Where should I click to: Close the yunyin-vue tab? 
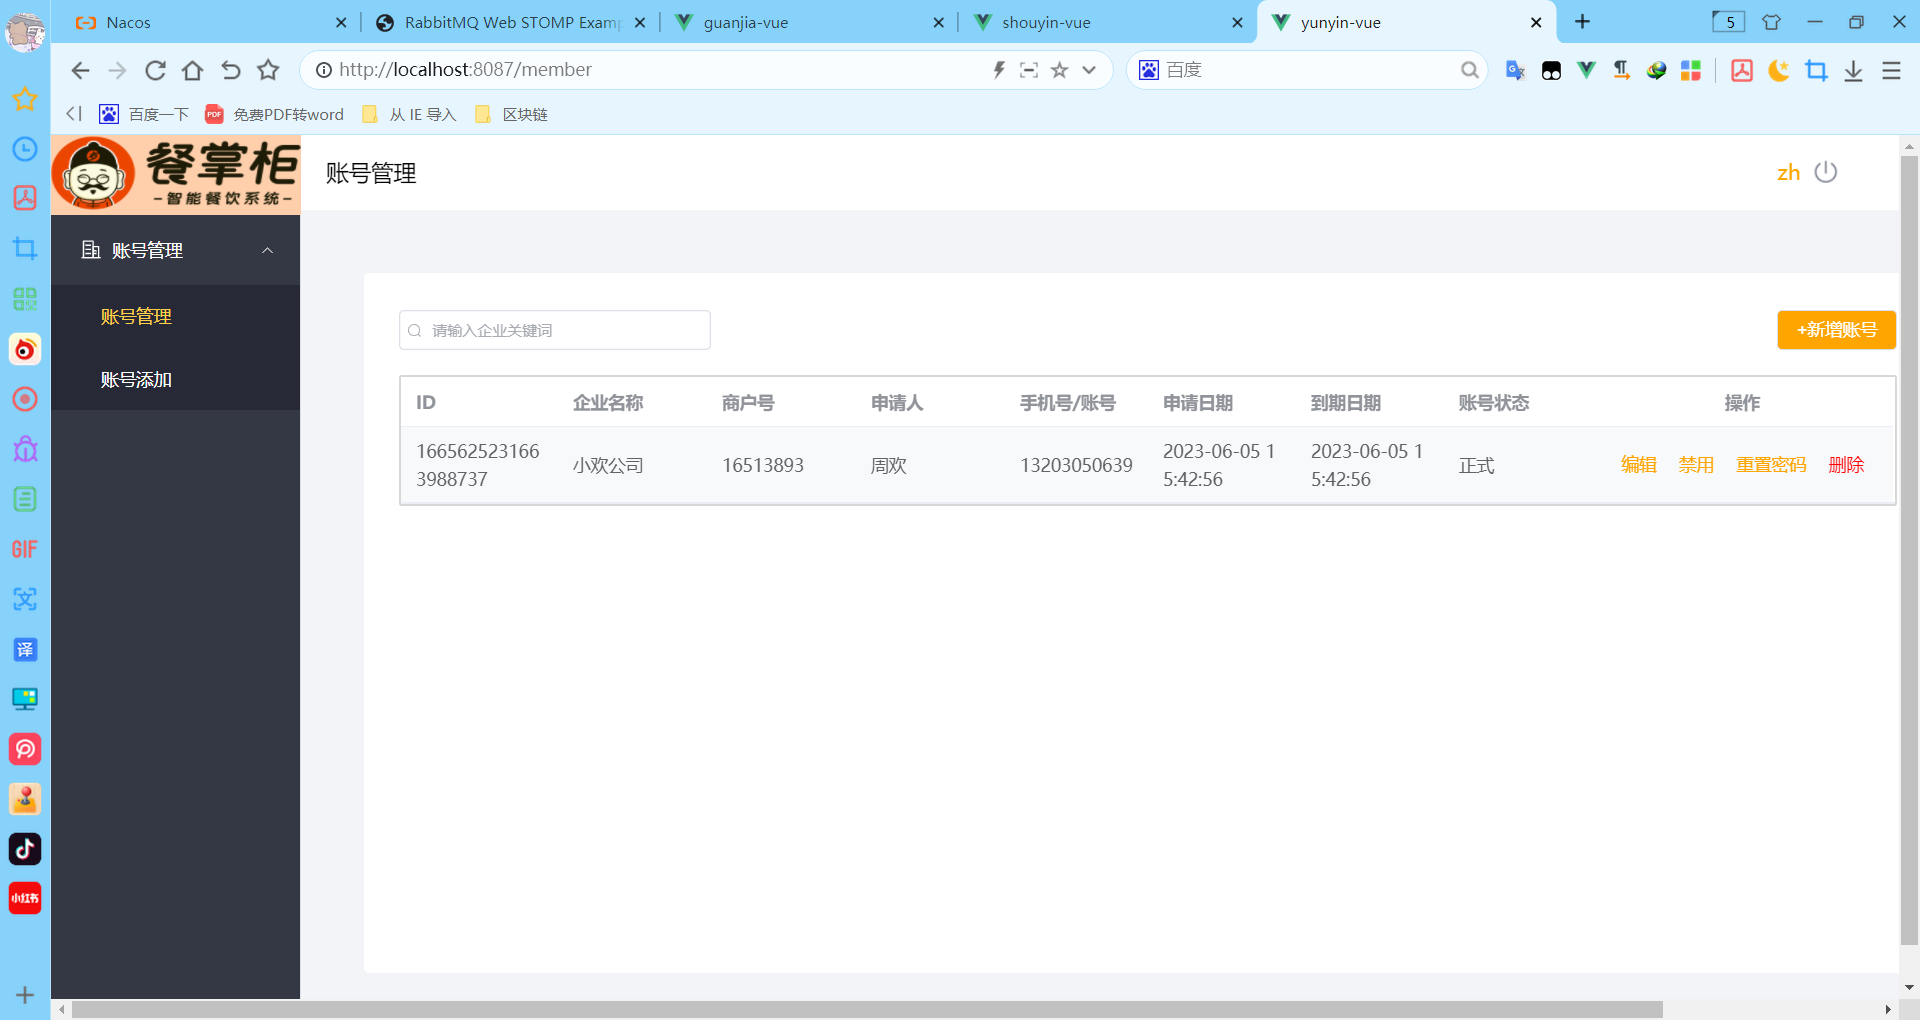(1536, 22)
